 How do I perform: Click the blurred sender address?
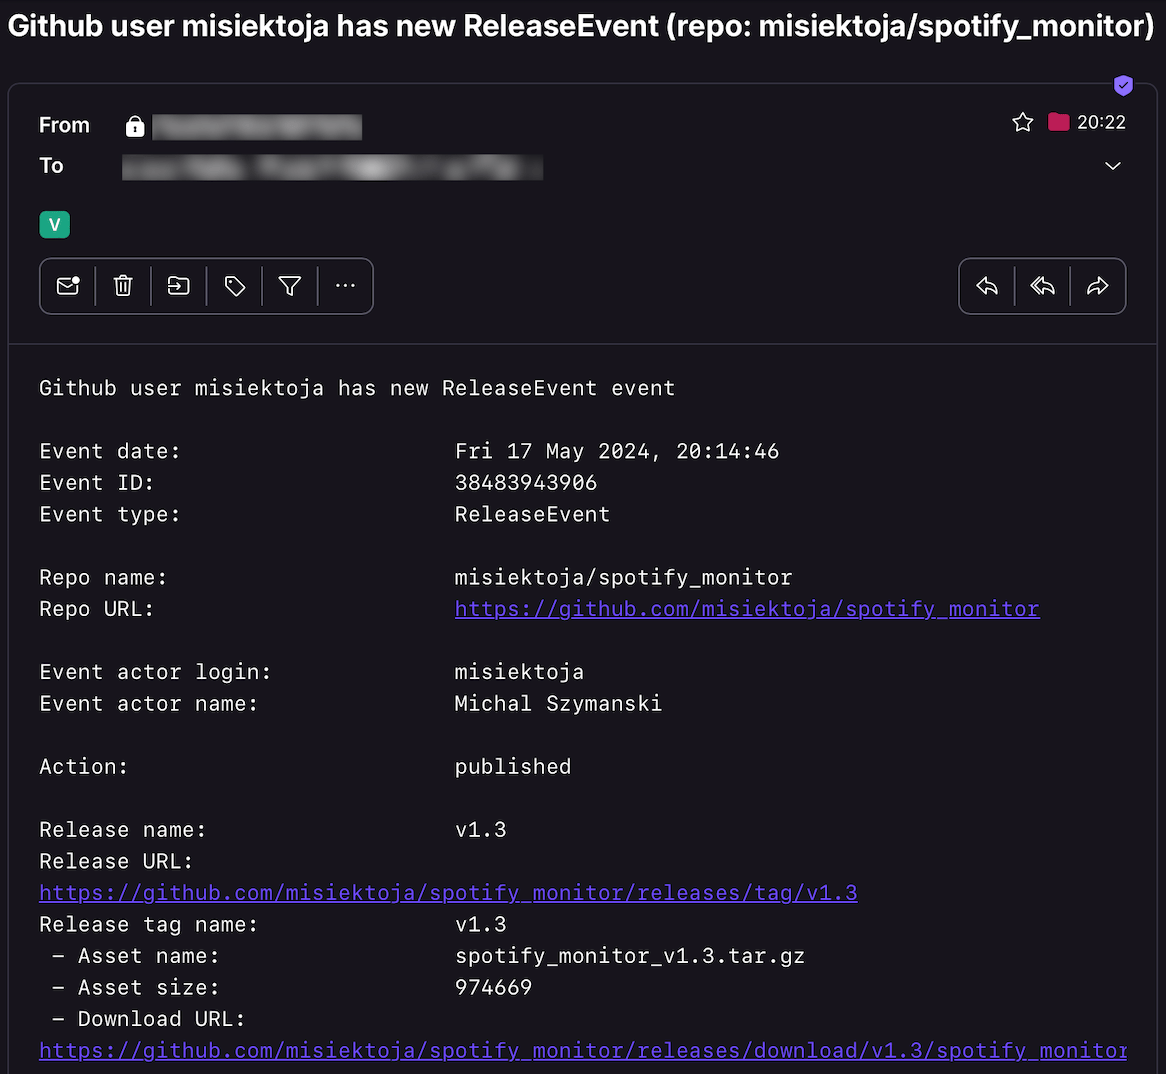coord(257,126)
